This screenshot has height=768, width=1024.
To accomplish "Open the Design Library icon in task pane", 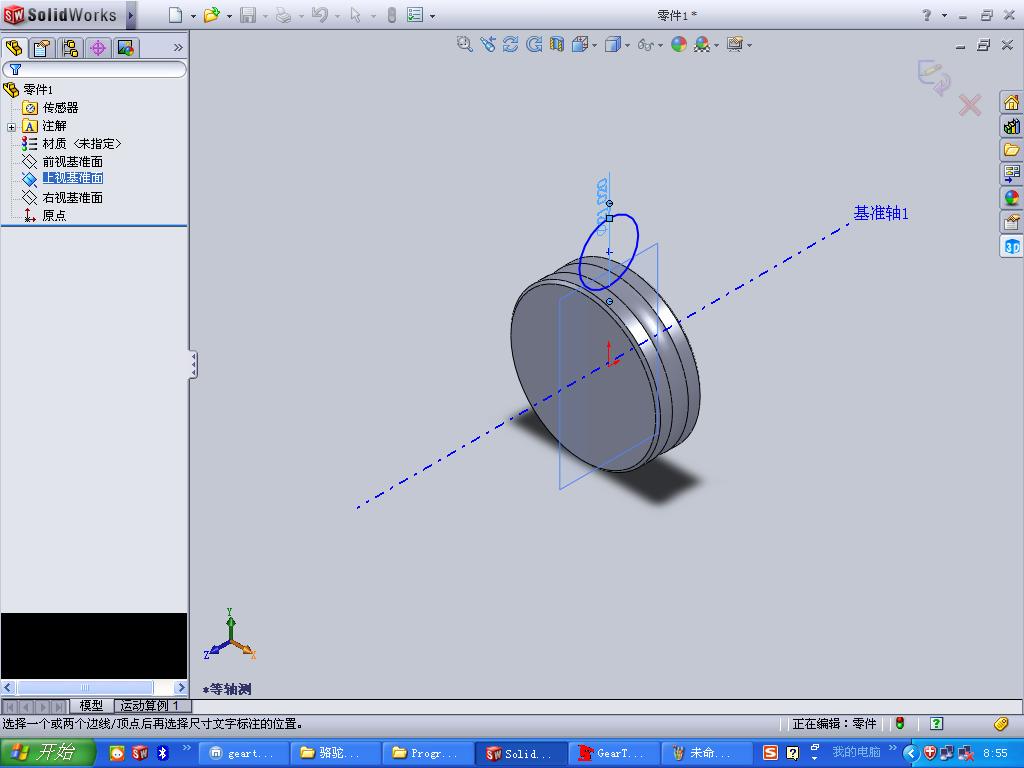I will (x=1012, y=126).
